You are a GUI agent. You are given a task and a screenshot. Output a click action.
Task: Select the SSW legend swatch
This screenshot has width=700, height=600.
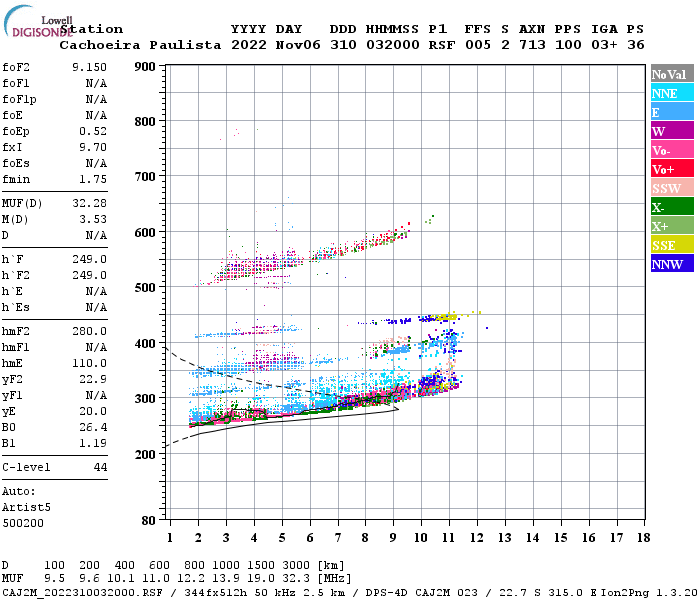[672, 188]
